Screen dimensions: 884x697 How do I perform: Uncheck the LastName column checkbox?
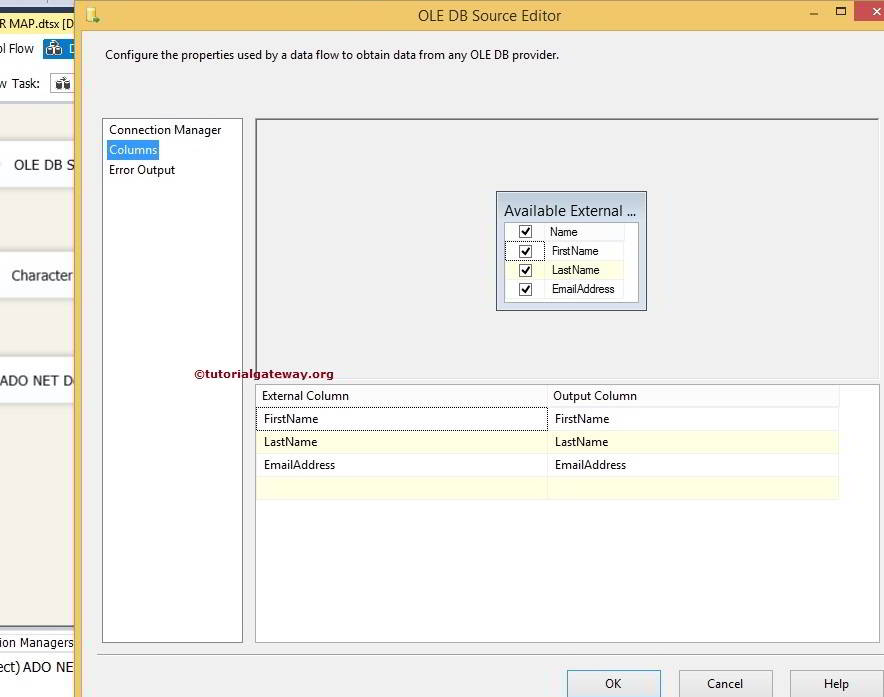525,270
